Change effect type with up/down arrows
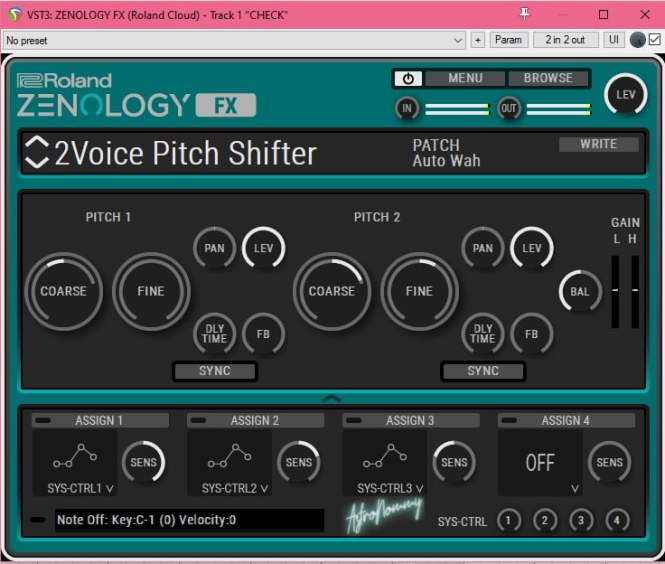This screenshot has width=665, height=564. click(36, 152)
